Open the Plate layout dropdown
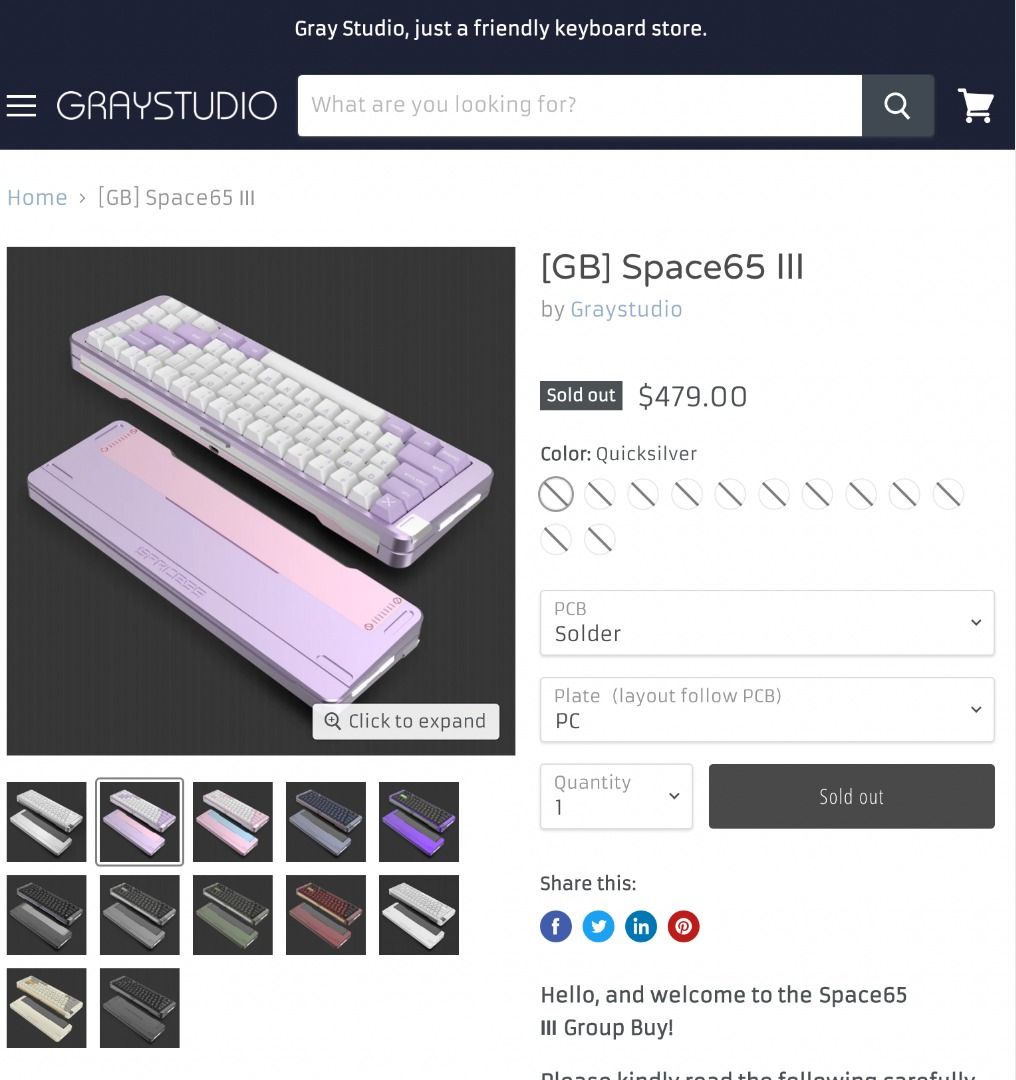The width and height of the screenshot is (1016, 1080). [x=767, y=709]
